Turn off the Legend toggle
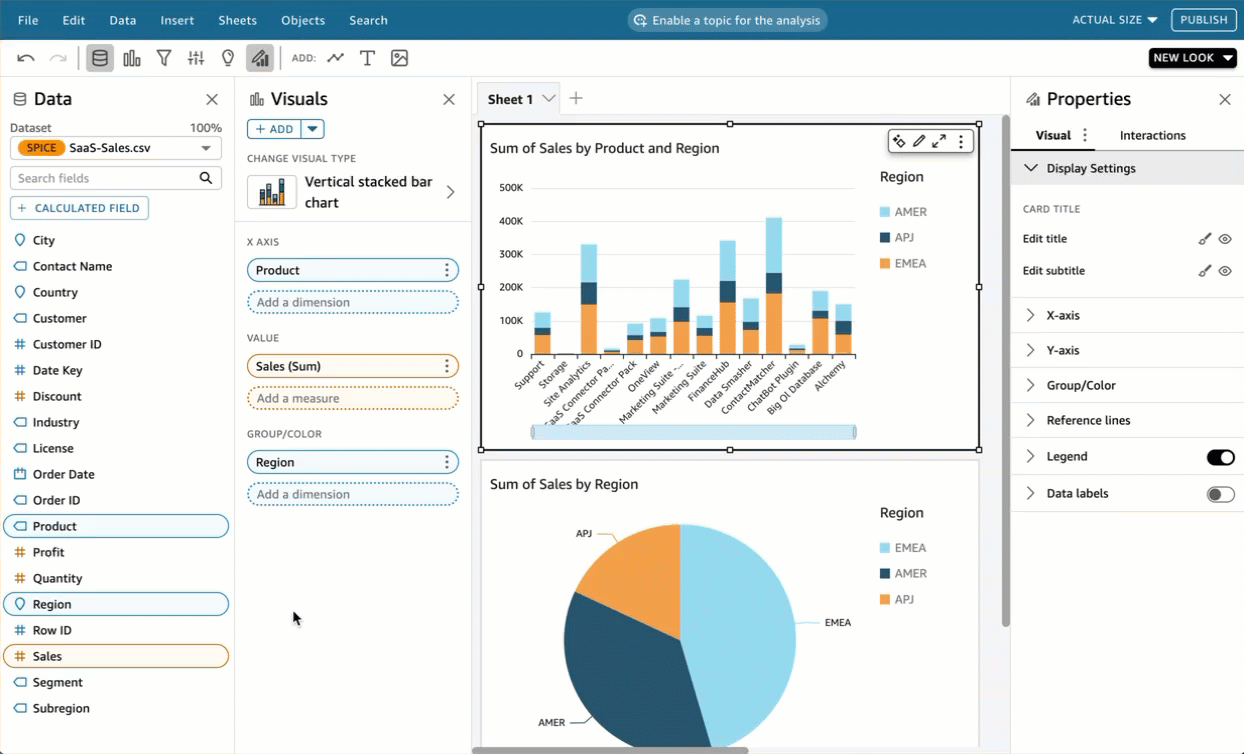The height and width of the screenshot is (754, 1244). [x=1220, y=457]
